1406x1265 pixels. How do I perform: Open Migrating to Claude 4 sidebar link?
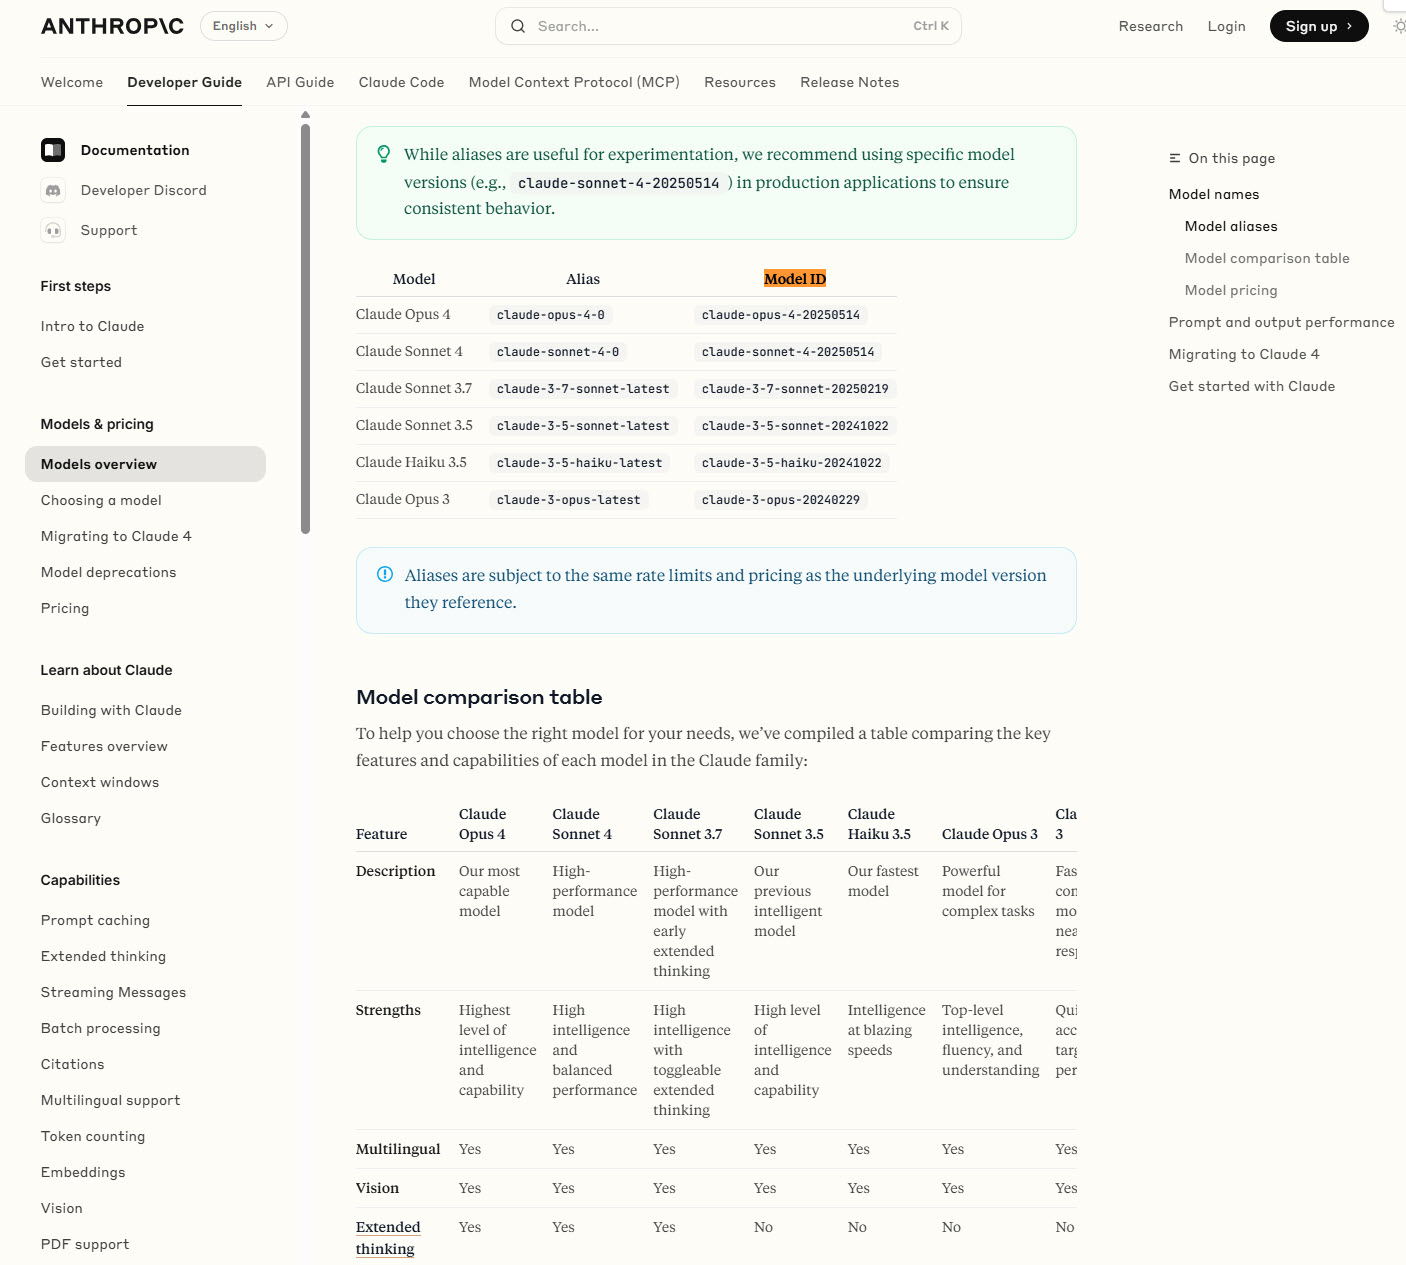tap(116, 536)
